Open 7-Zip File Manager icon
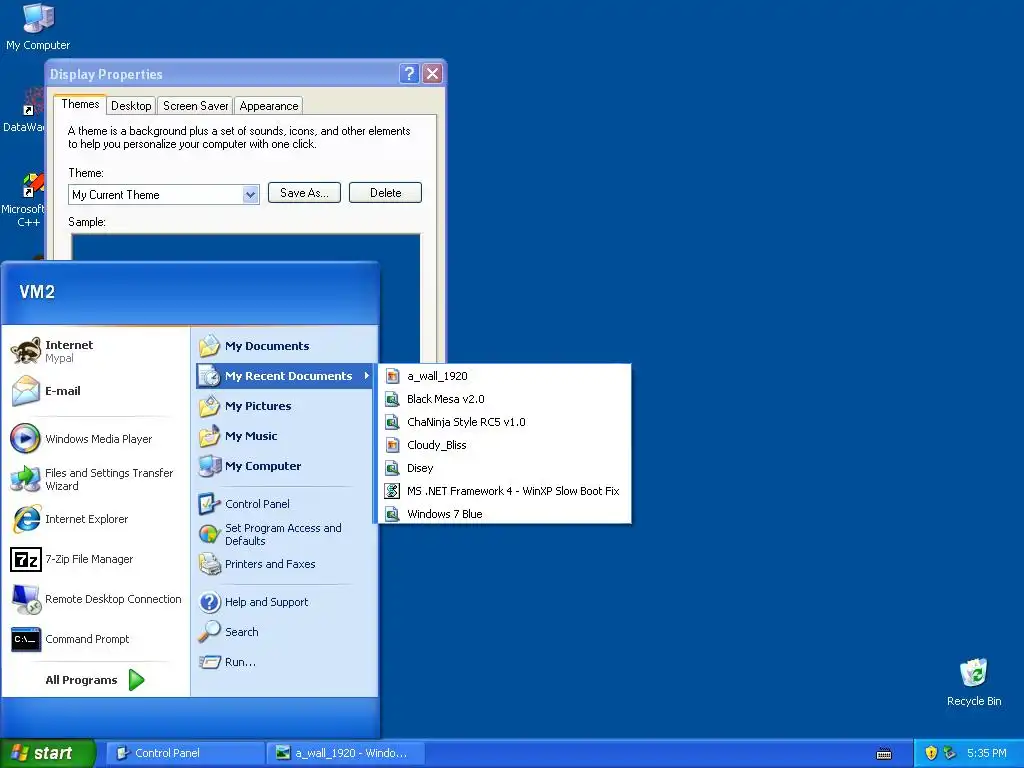Image resolution: width=1024 pixels, height=768 pixels. [26, 559]
